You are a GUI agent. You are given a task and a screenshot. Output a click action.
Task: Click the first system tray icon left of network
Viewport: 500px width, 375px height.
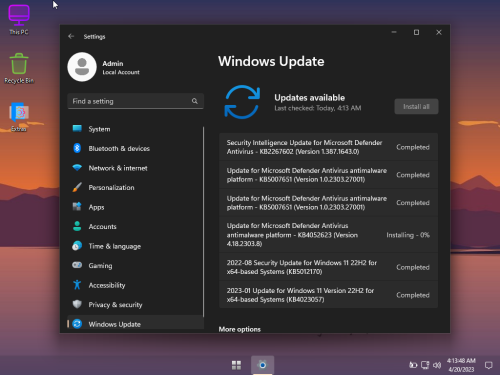click(413, 365)
